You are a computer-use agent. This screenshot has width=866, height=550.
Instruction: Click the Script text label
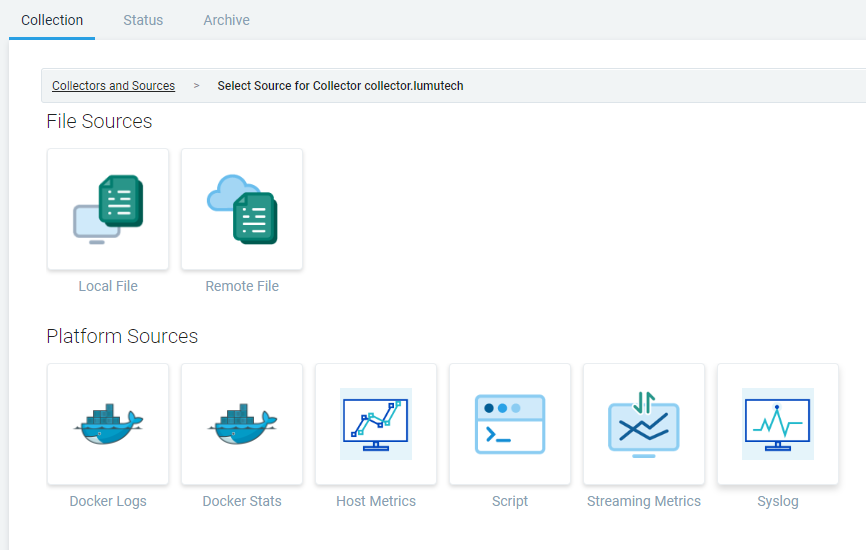[510, 501]
